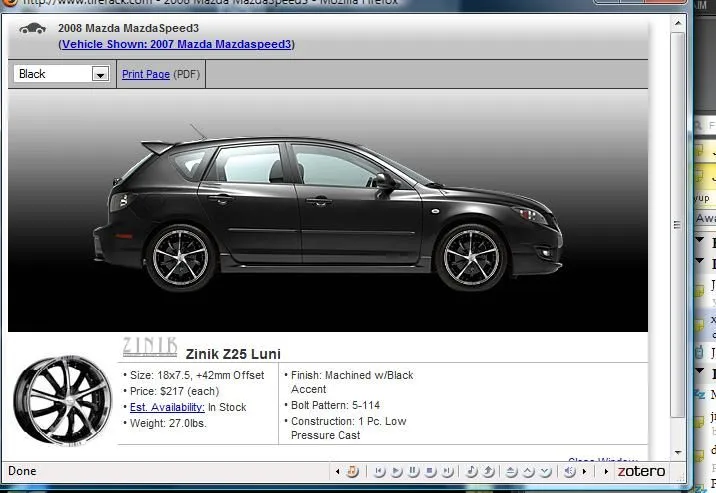Click the car image preview
This screenshot has height=493, width=716.
tap(327, 210)
